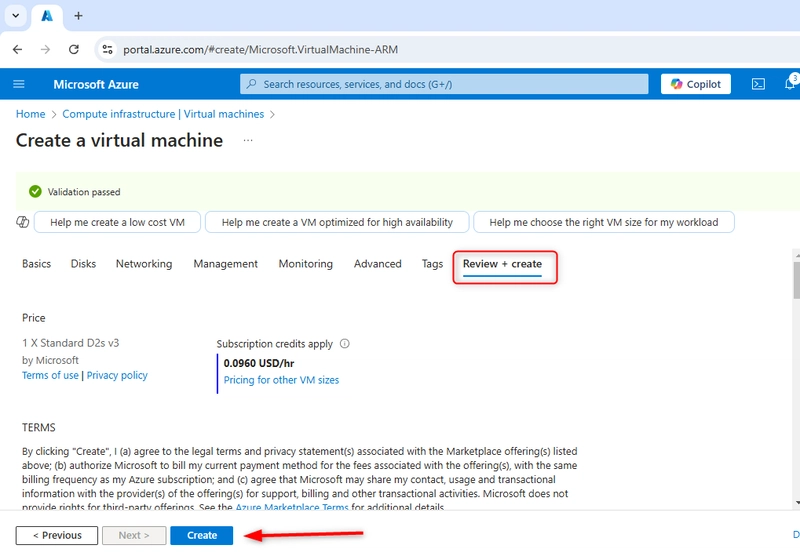View site information icon in address bar
This screenshot has width=800, height=556.
108,49
